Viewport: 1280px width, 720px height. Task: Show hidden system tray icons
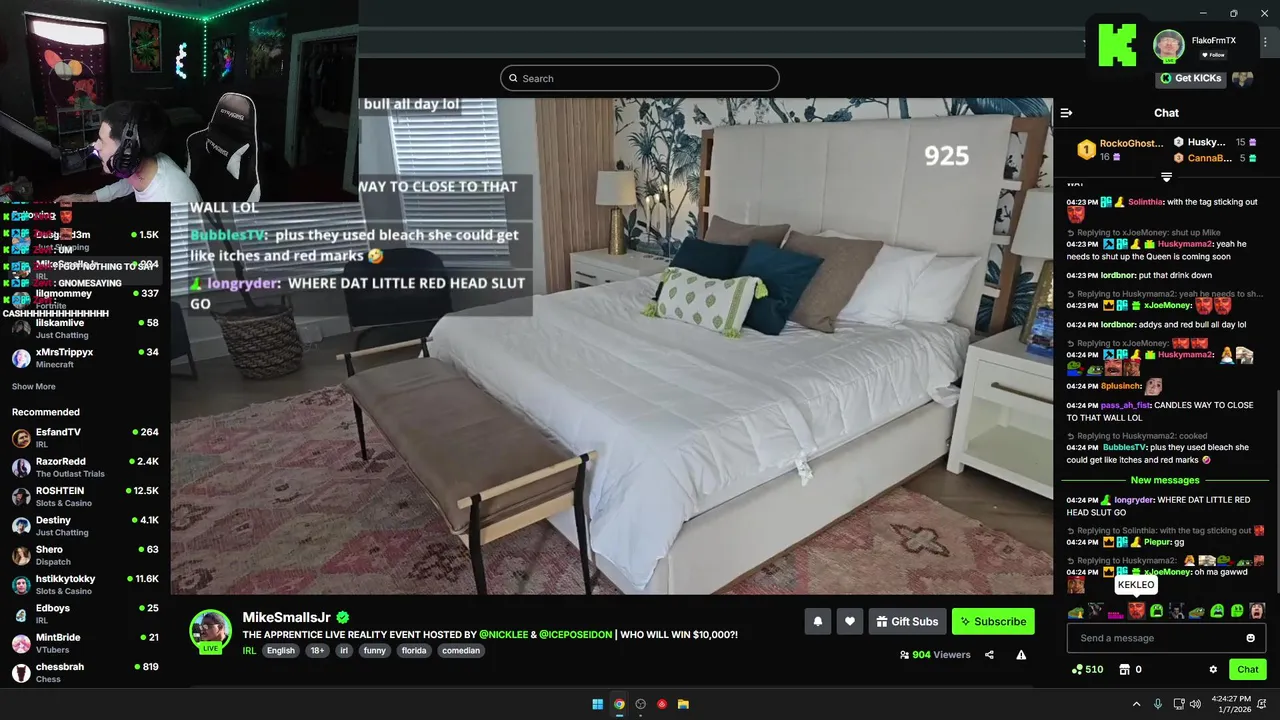click(x=1136, y=704)
